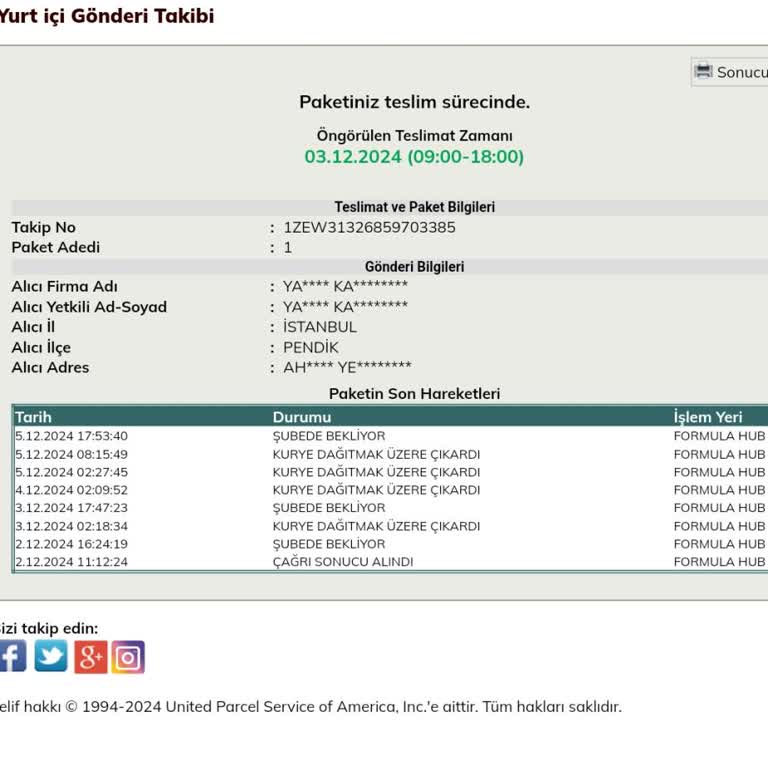This screenshot has height=768, width=768.
Task: Click the Yurt içi Gönderi Takibi title
Action: [107, 16]
